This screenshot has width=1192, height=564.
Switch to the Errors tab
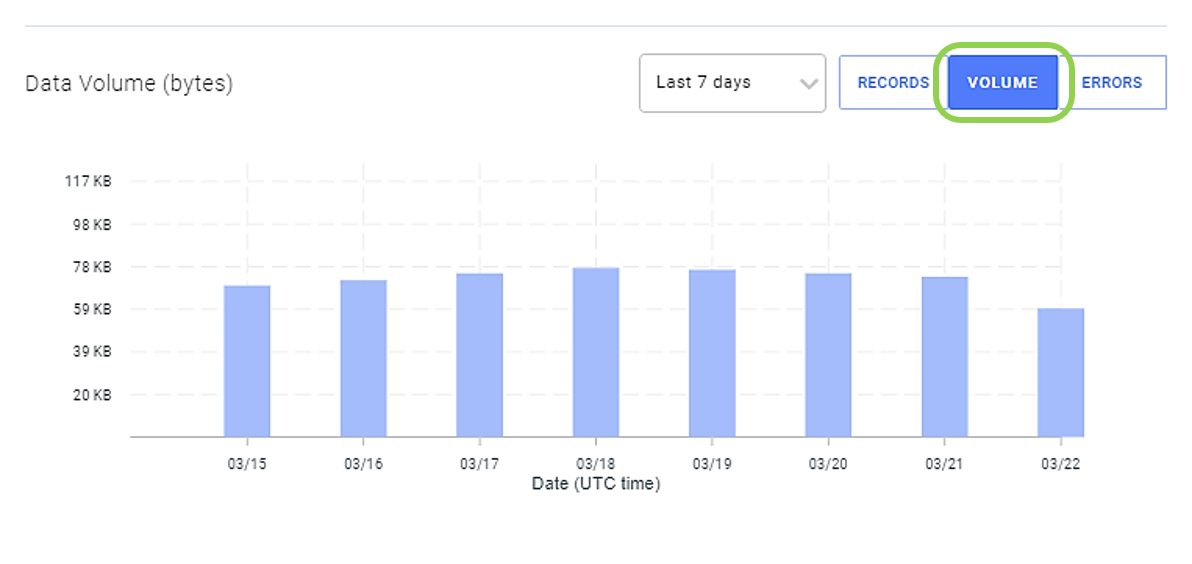1111,83
